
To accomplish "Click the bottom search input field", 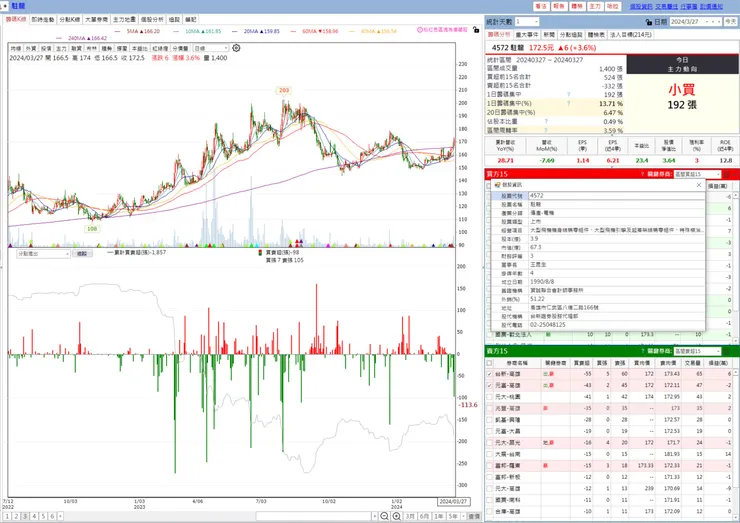I will pyautogui.click(x=314, y=516).
